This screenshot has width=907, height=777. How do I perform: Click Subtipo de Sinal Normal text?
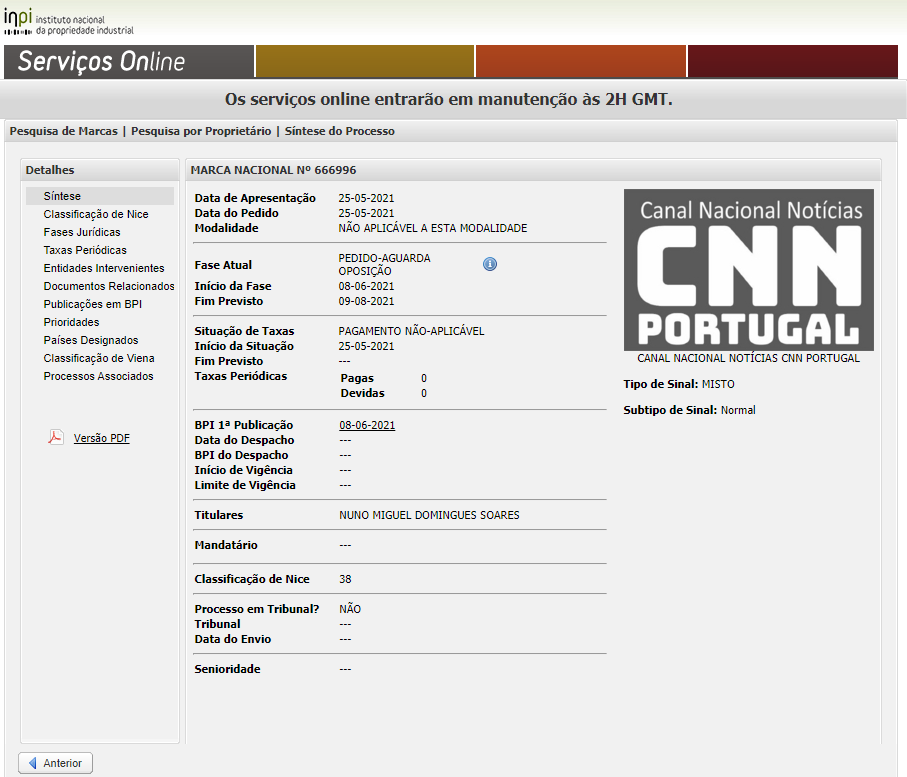tap(690, 410)
